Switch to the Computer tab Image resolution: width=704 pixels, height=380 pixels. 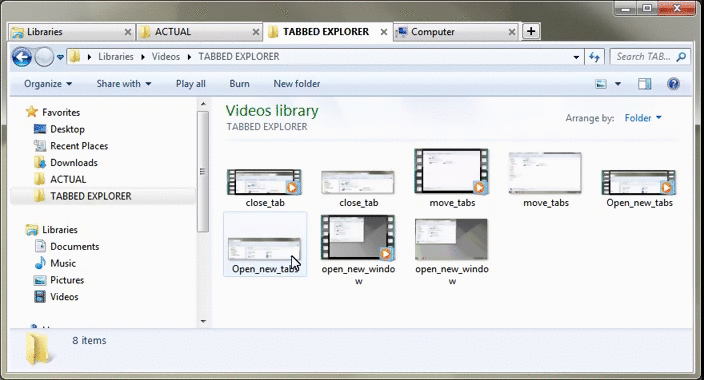pyautogui.click(x=456, y=32)
